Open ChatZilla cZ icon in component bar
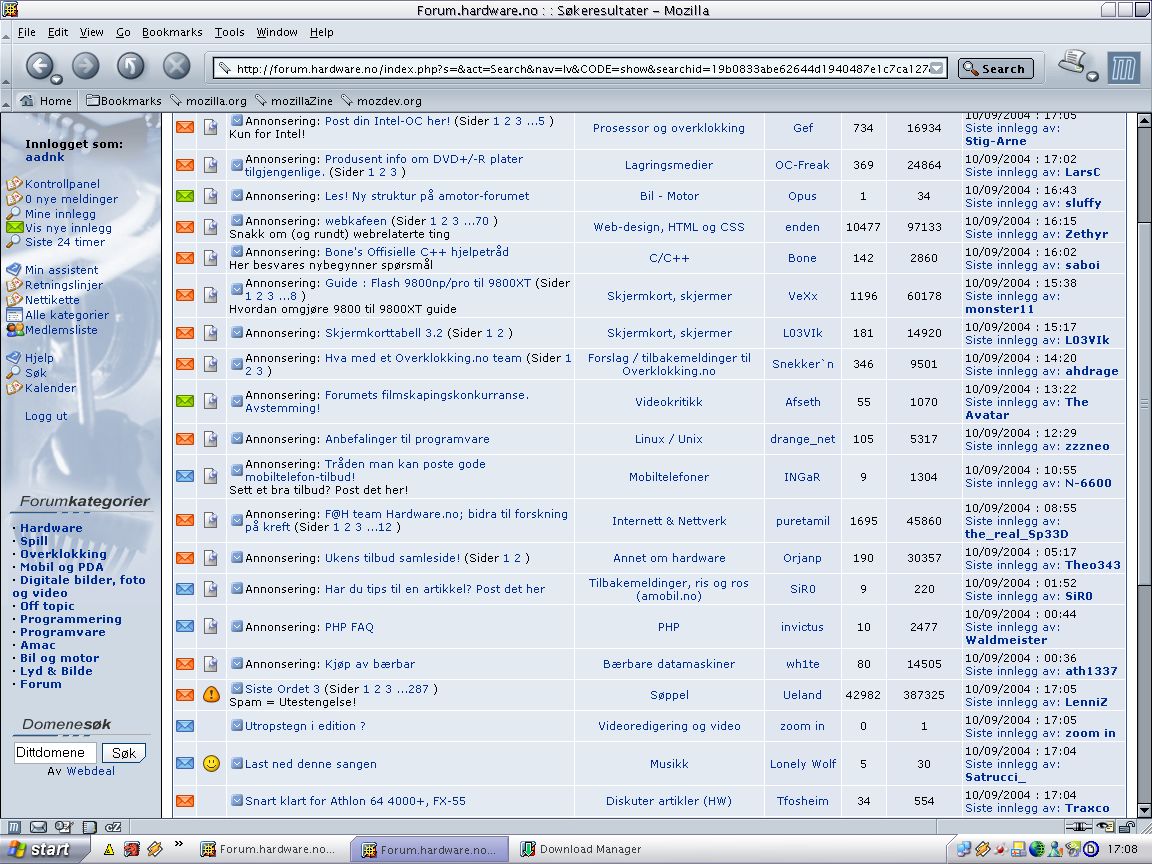The height and width of the screenshot is (864, 1152). (x=113, y=827)
